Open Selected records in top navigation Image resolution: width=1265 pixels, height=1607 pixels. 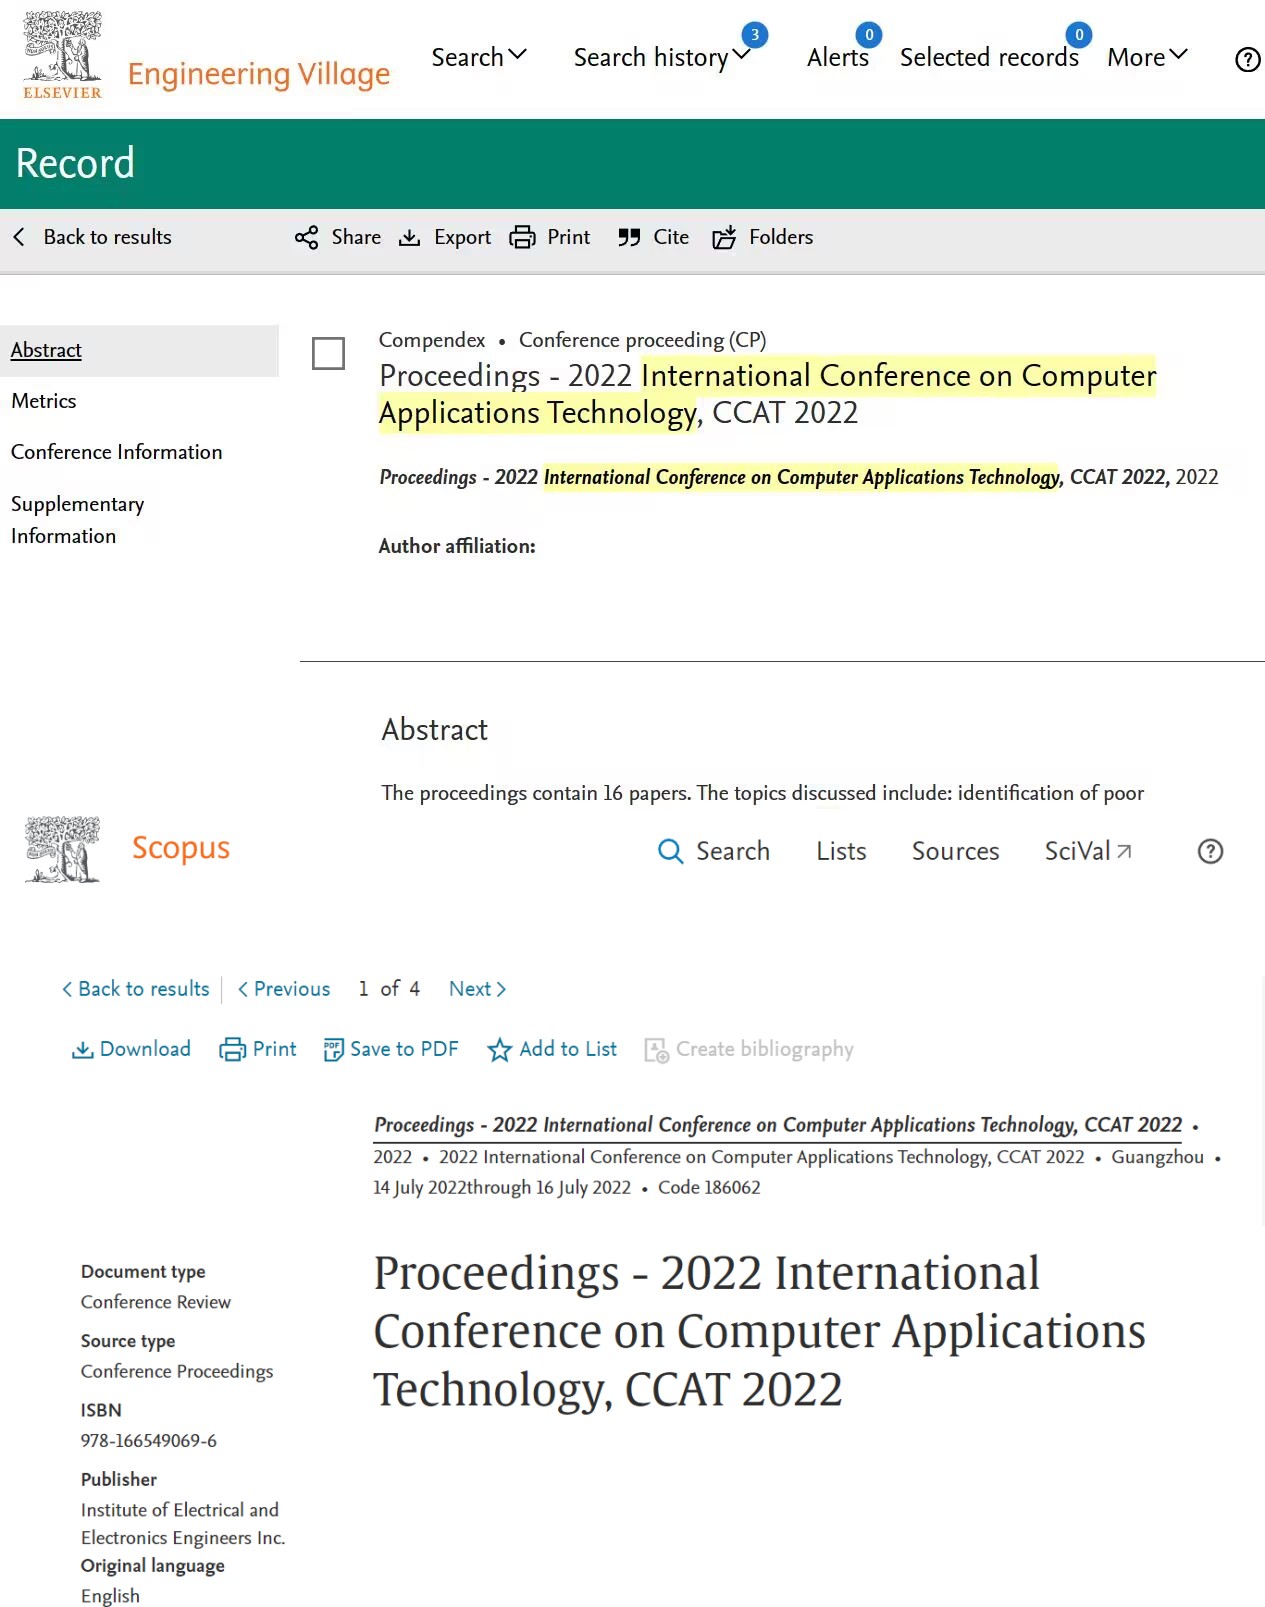coord(989,57)
